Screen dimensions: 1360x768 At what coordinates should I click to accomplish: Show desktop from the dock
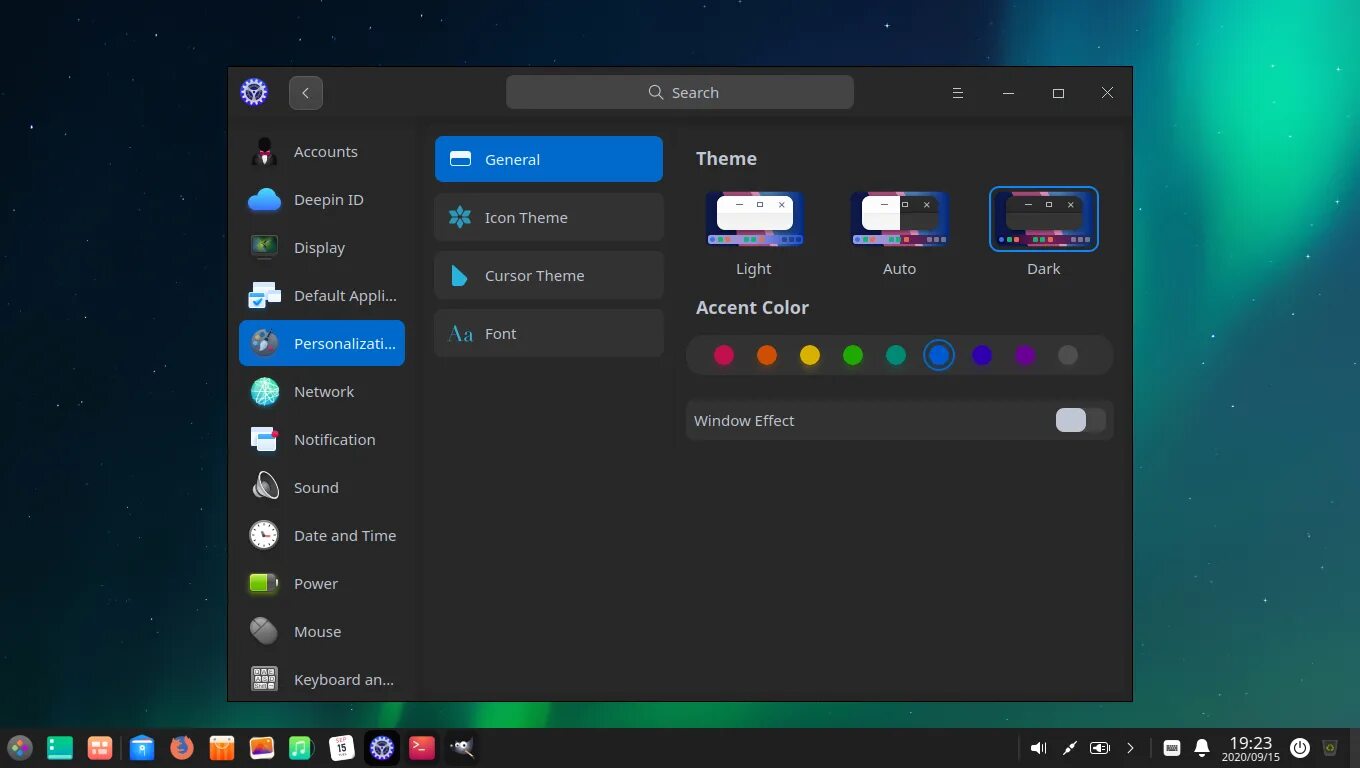click(60, 747)
